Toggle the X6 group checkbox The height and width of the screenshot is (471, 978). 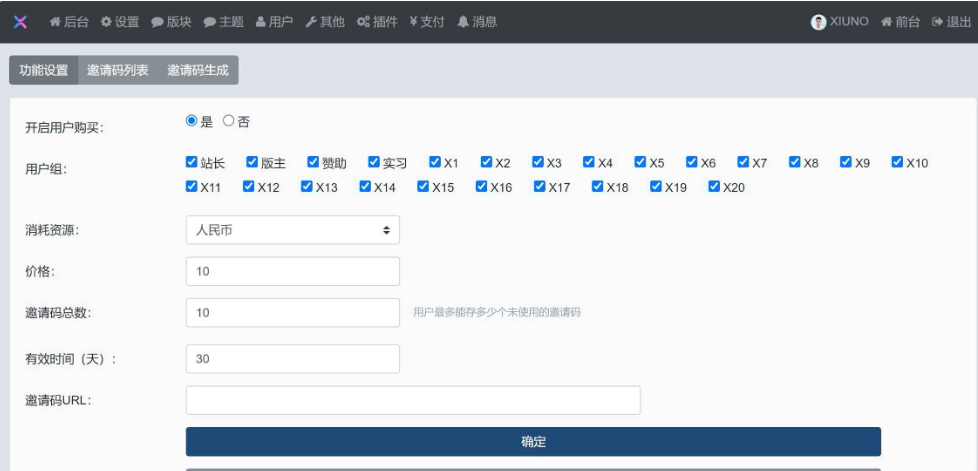coord(692,162)
